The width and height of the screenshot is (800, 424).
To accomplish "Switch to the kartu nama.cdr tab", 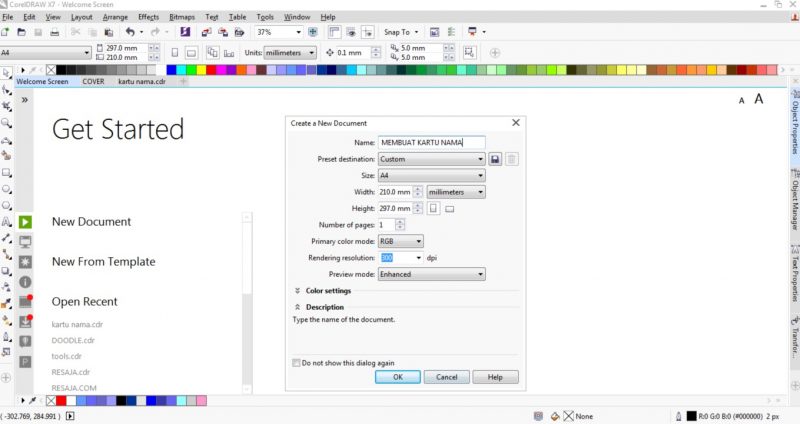I will 142,82.
